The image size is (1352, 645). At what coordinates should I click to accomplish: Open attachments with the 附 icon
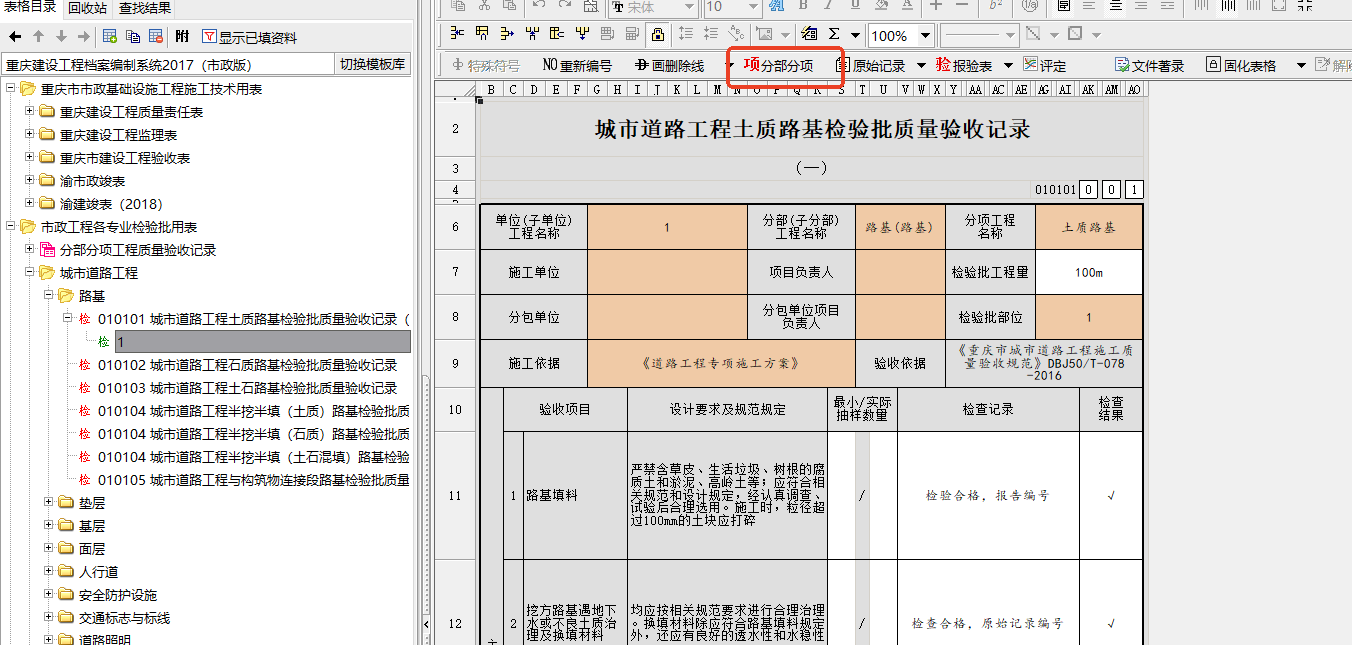(x=182, y=37)
